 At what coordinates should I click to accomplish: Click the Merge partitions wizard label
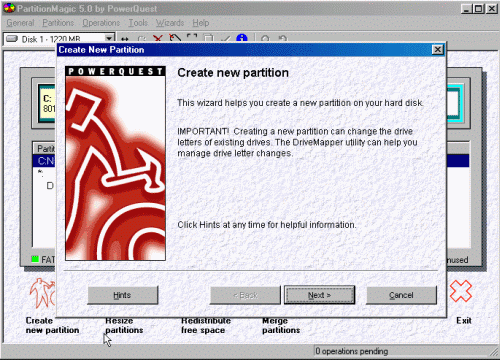pos(281,326)
